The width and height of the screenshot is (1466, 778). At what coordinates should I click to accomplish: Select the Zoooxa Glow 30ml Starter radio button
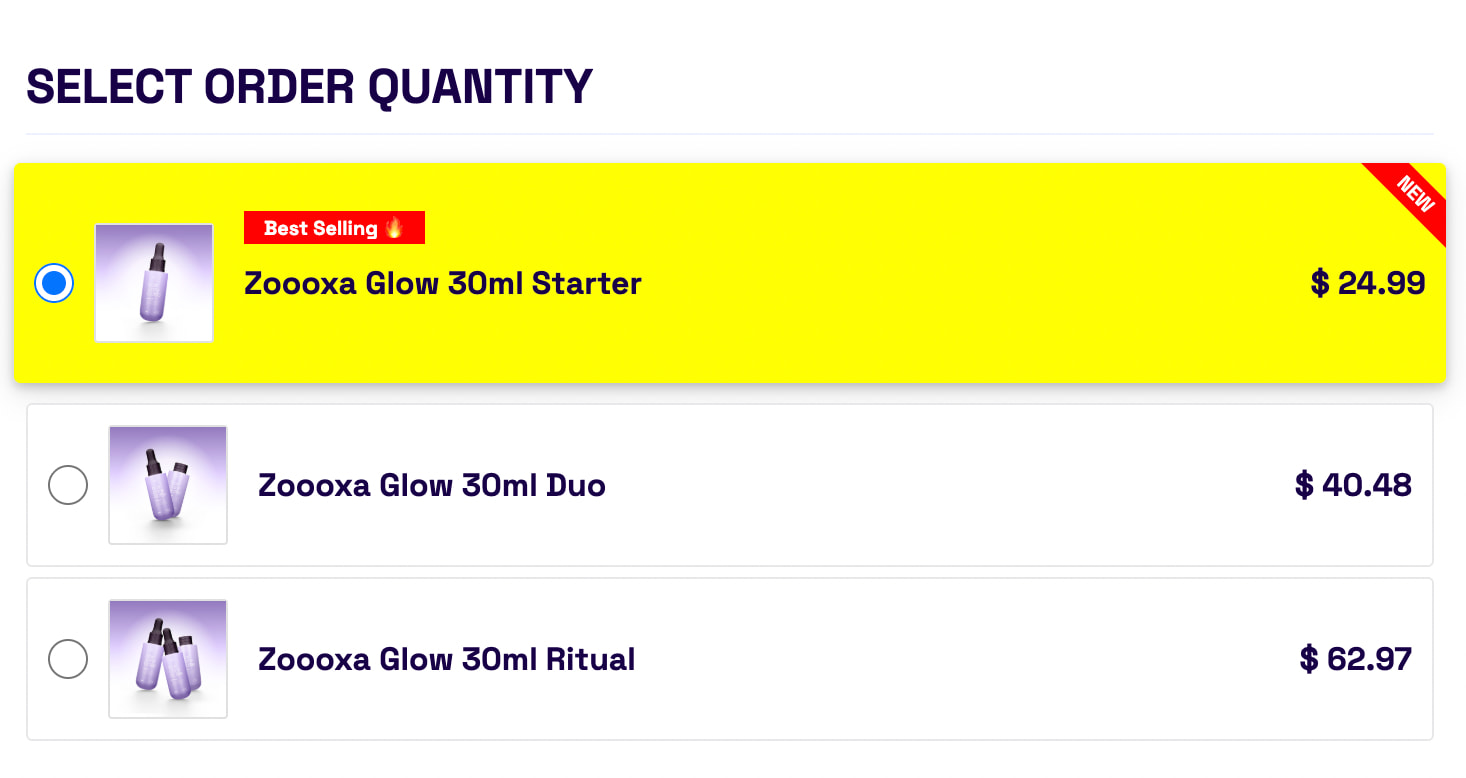click(54, 283)
